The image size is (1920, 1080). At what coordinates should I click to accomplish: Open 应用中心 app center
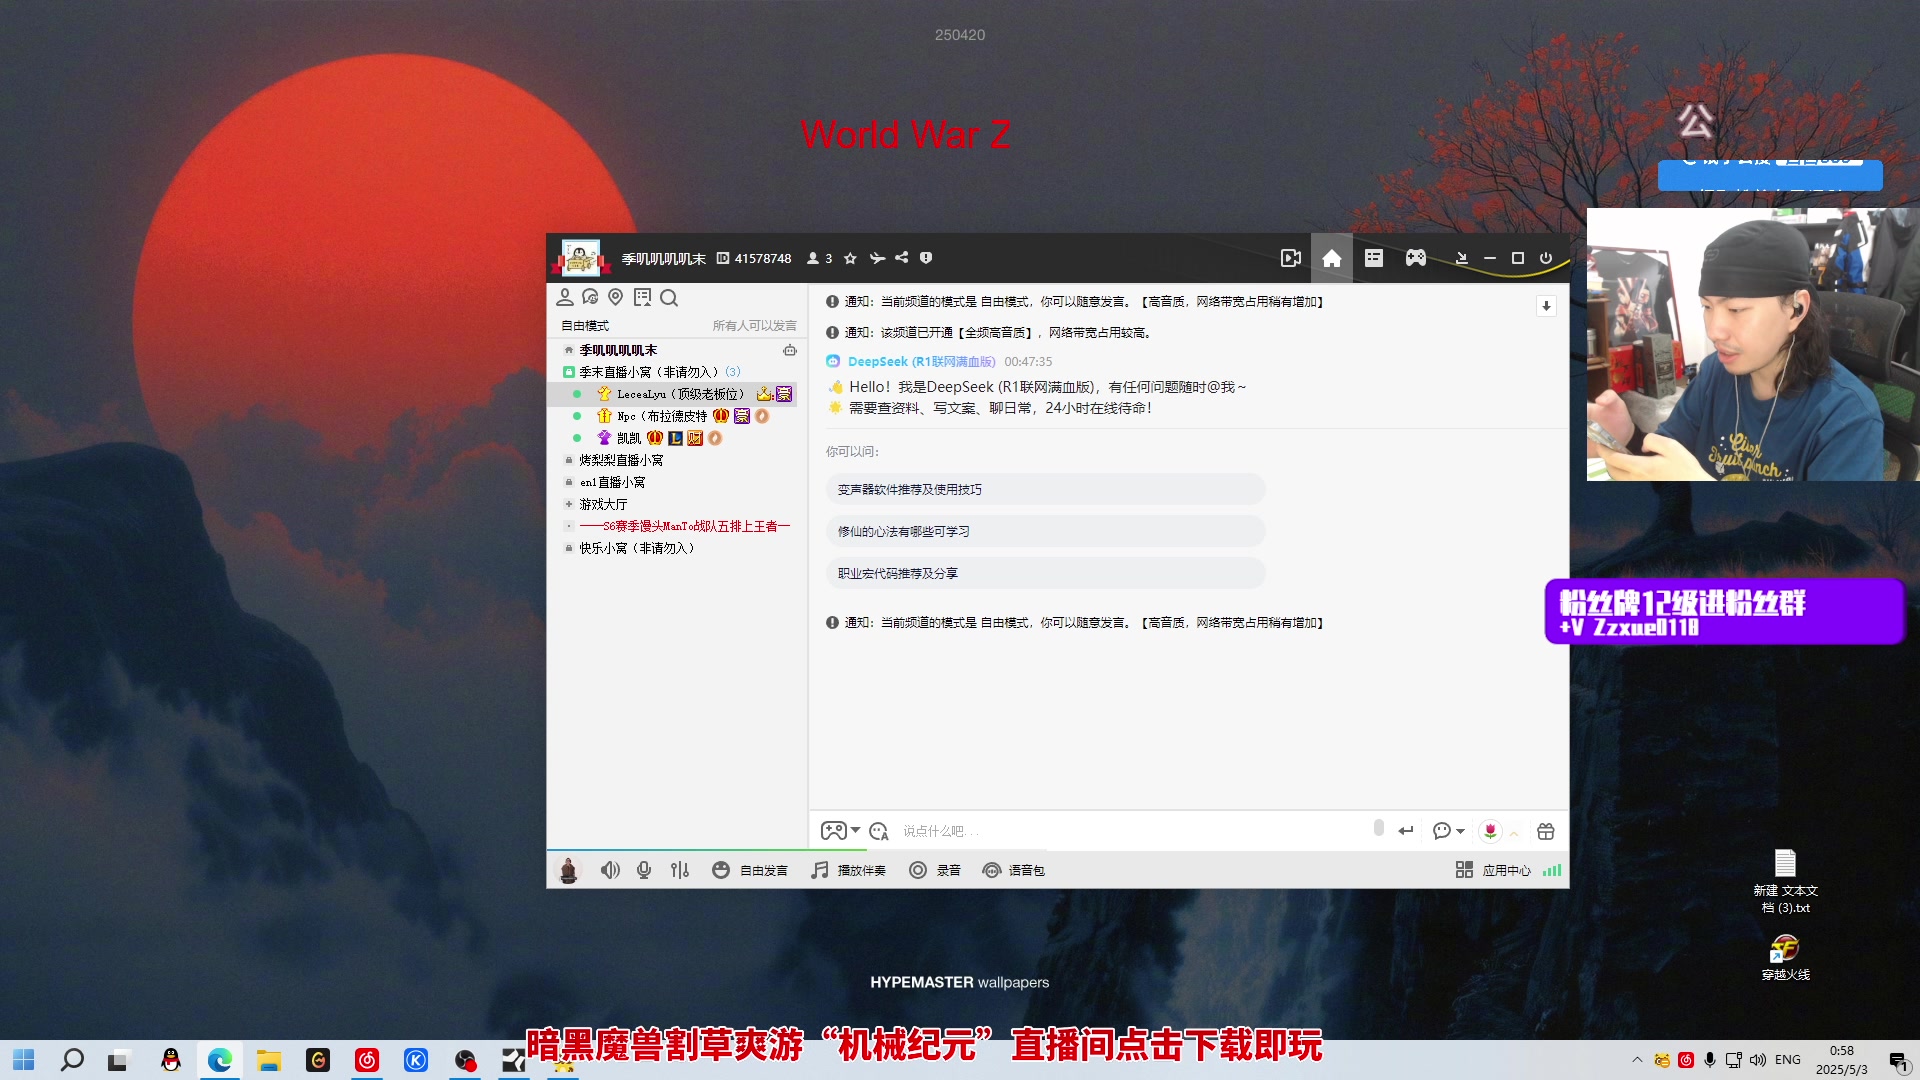(x=1493, y=870)
